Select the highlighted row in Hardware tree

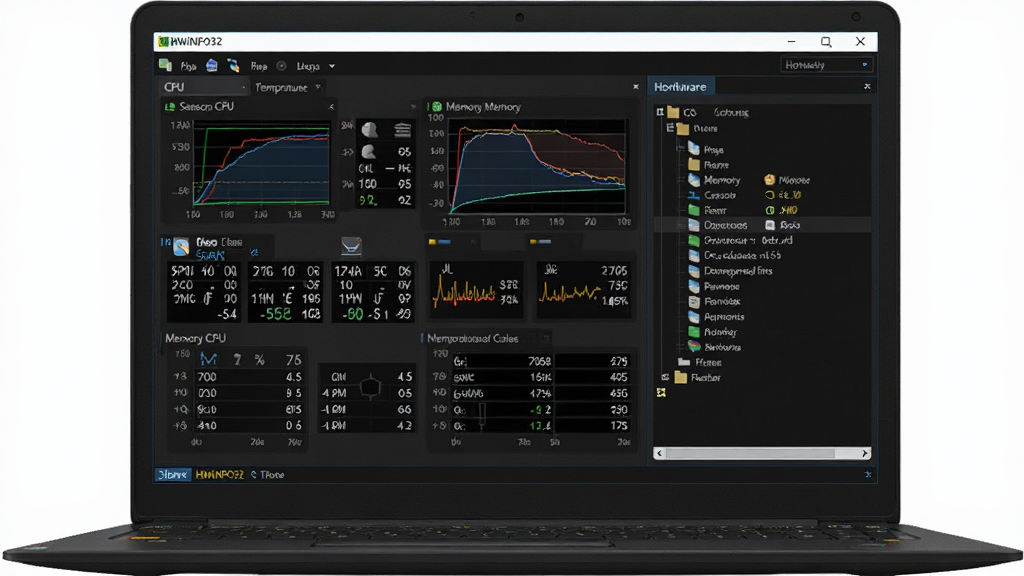pyautogui.click(x=762, y=225)
